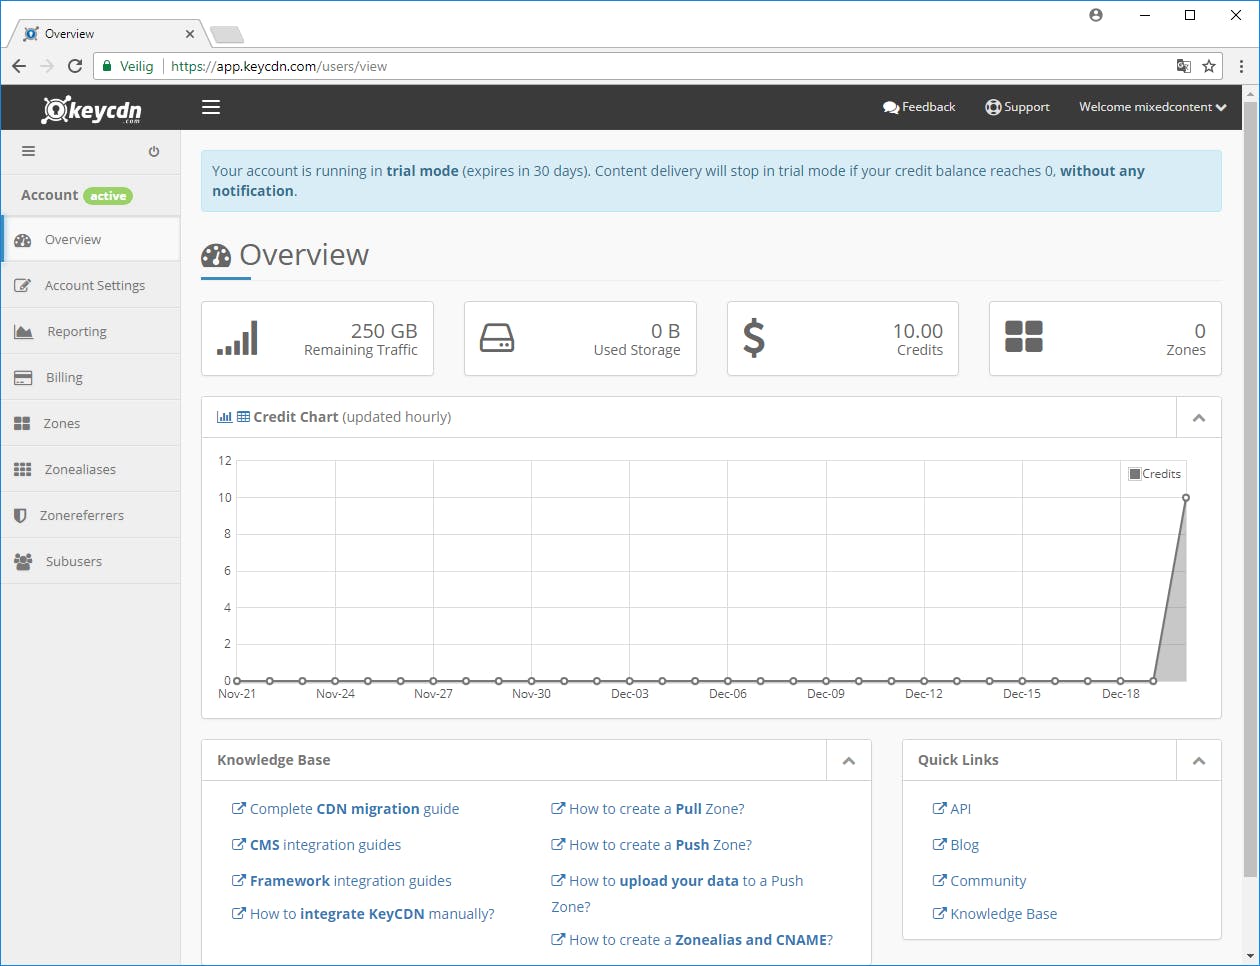This screenshot has height=966, width=1260.
Task: Click the Feedback link in the header
Action: point(919,107)
